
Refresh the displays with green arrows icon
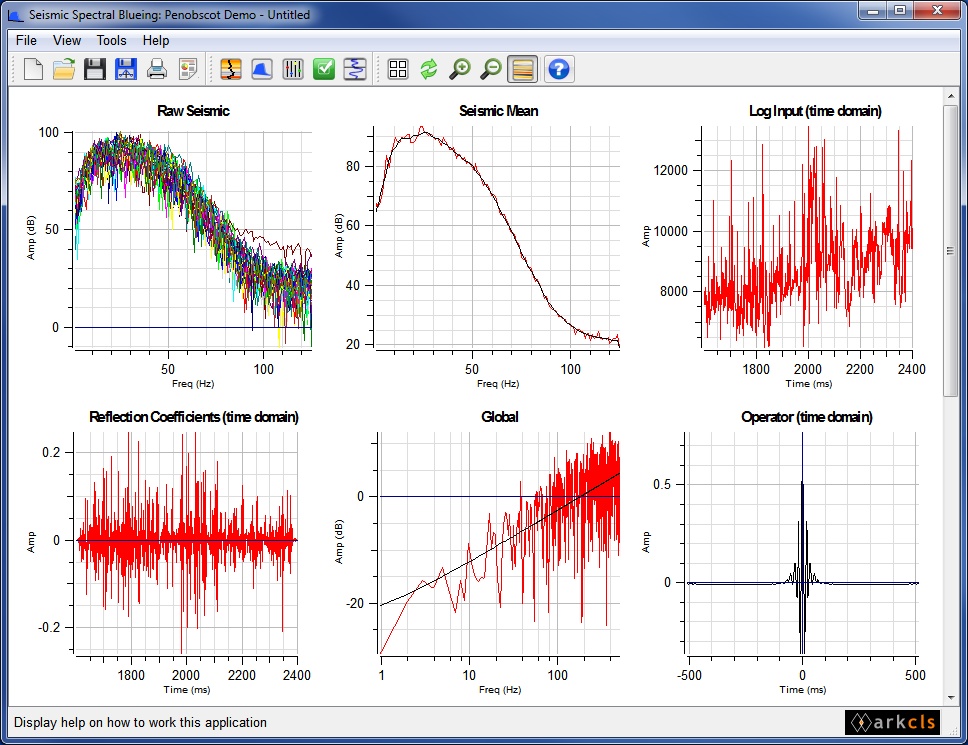(428, 69)
